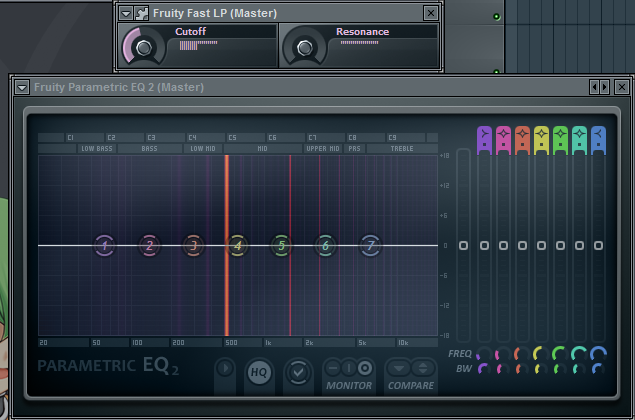Click the purple band 1 filter type icon
Screen dimensions: 635x420
tap(484, 139)
